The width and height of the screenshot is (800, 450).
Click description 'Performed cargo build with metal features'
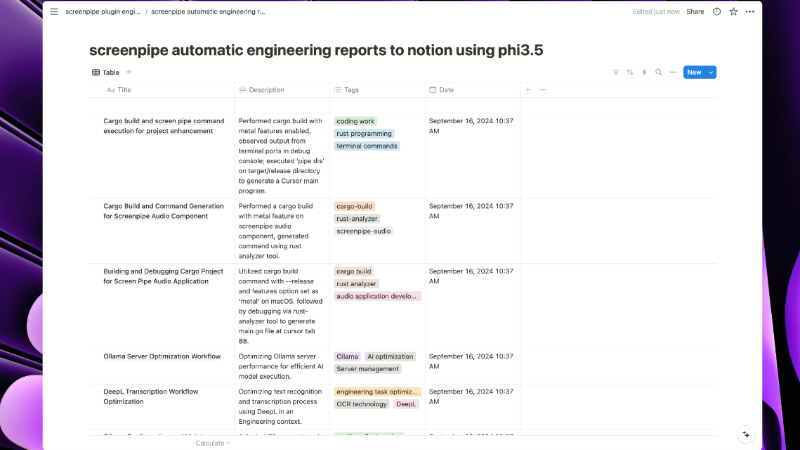click(x=282, y=156)
